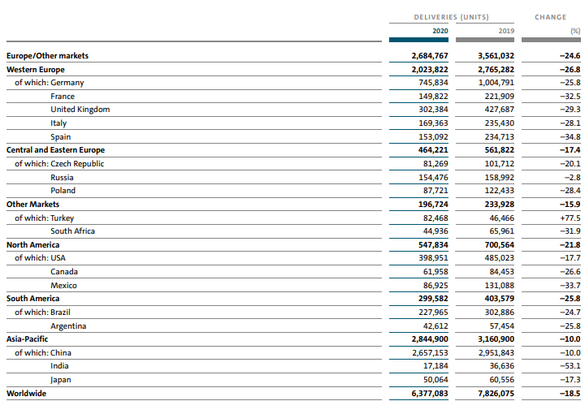Select Brazil's 2020 value 227,965
Screen dimensions: 585x401
point(433,312)
